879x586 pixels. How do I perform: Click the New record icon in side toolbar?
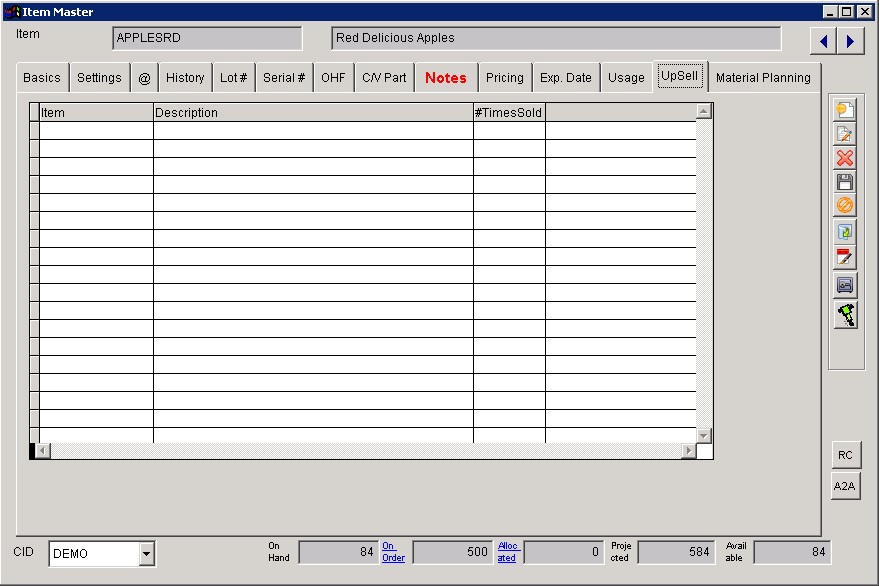point(845,110)
